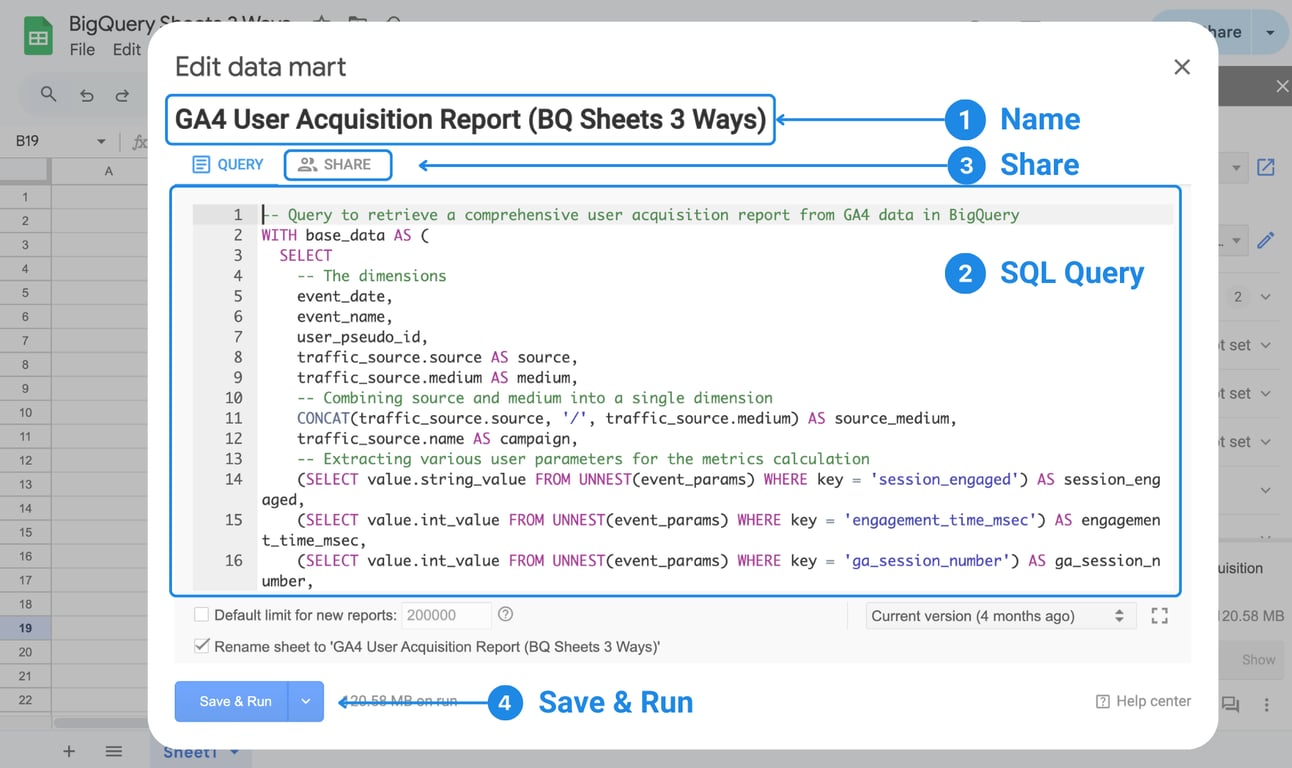Close the right side panel
The height and width of the screenshot is (768, 1292).
pos(1282,87)
